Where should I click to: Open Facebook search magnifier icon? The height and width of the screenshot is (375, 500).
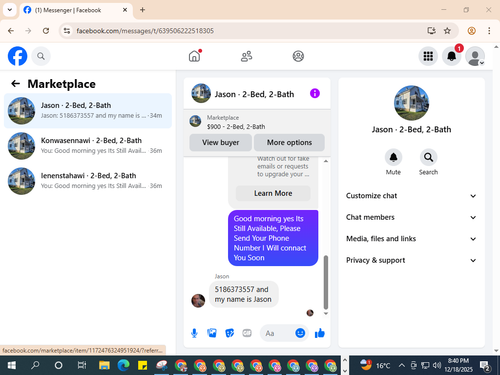coord(41,56)
